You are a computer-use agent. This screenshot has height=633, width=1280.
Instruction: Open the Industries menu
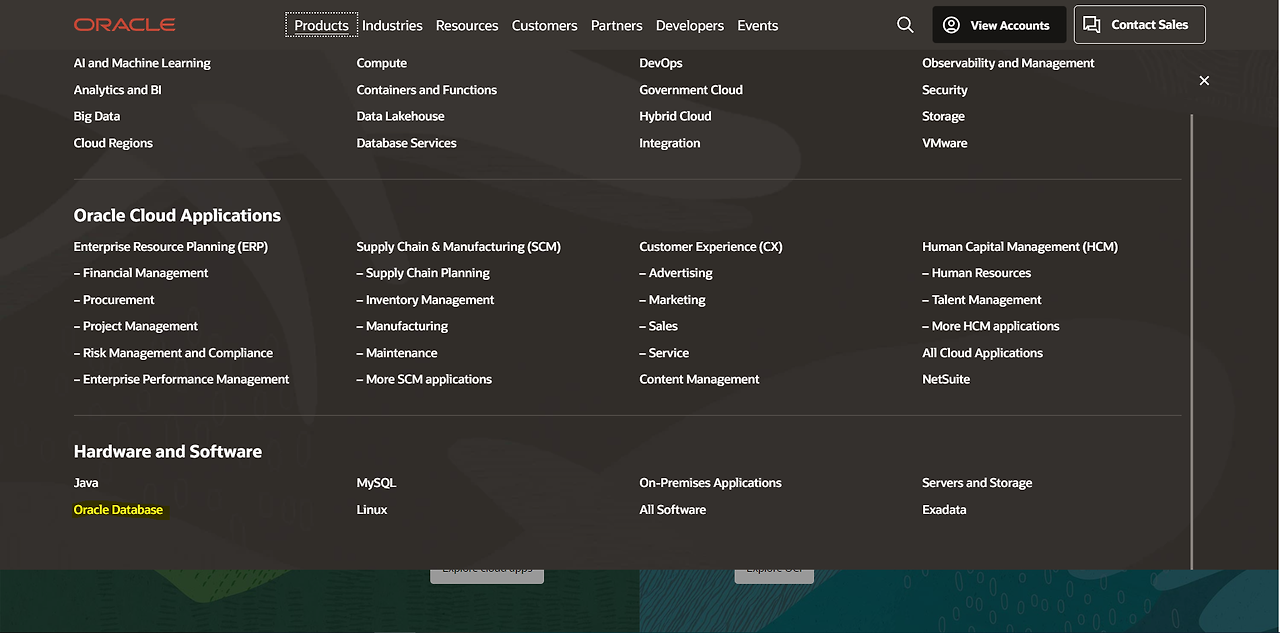point(392,26)
